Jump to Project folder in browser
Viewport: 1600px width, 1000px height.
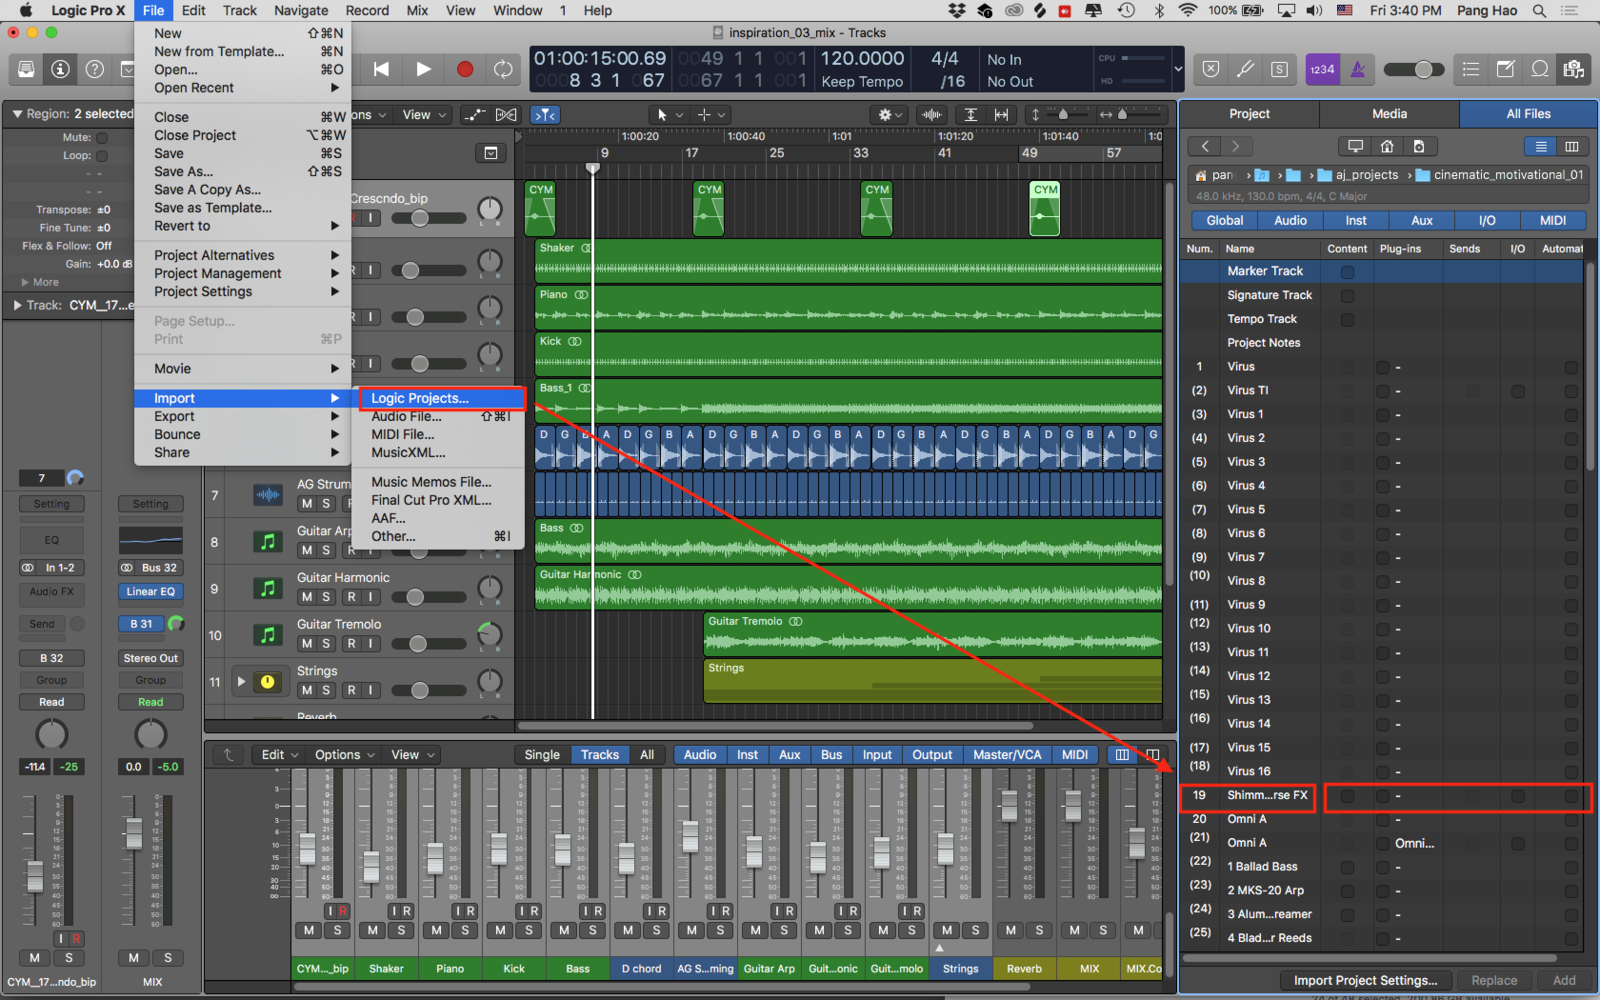click(1418, 146)
